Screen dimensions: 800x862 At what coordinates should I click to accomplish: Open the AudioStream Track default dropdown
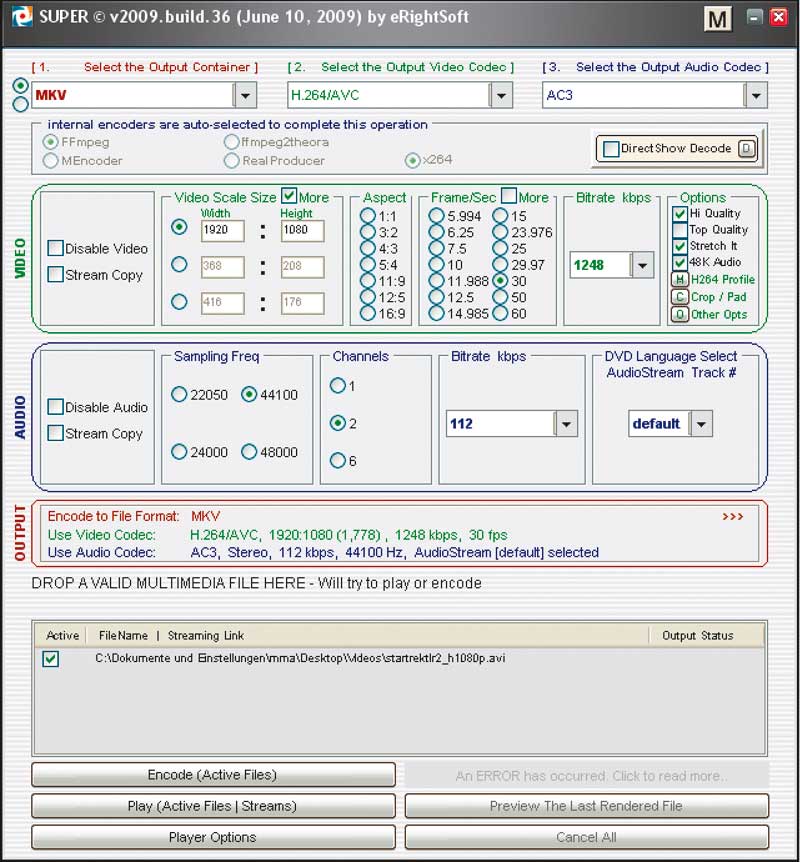click(701, 424)
